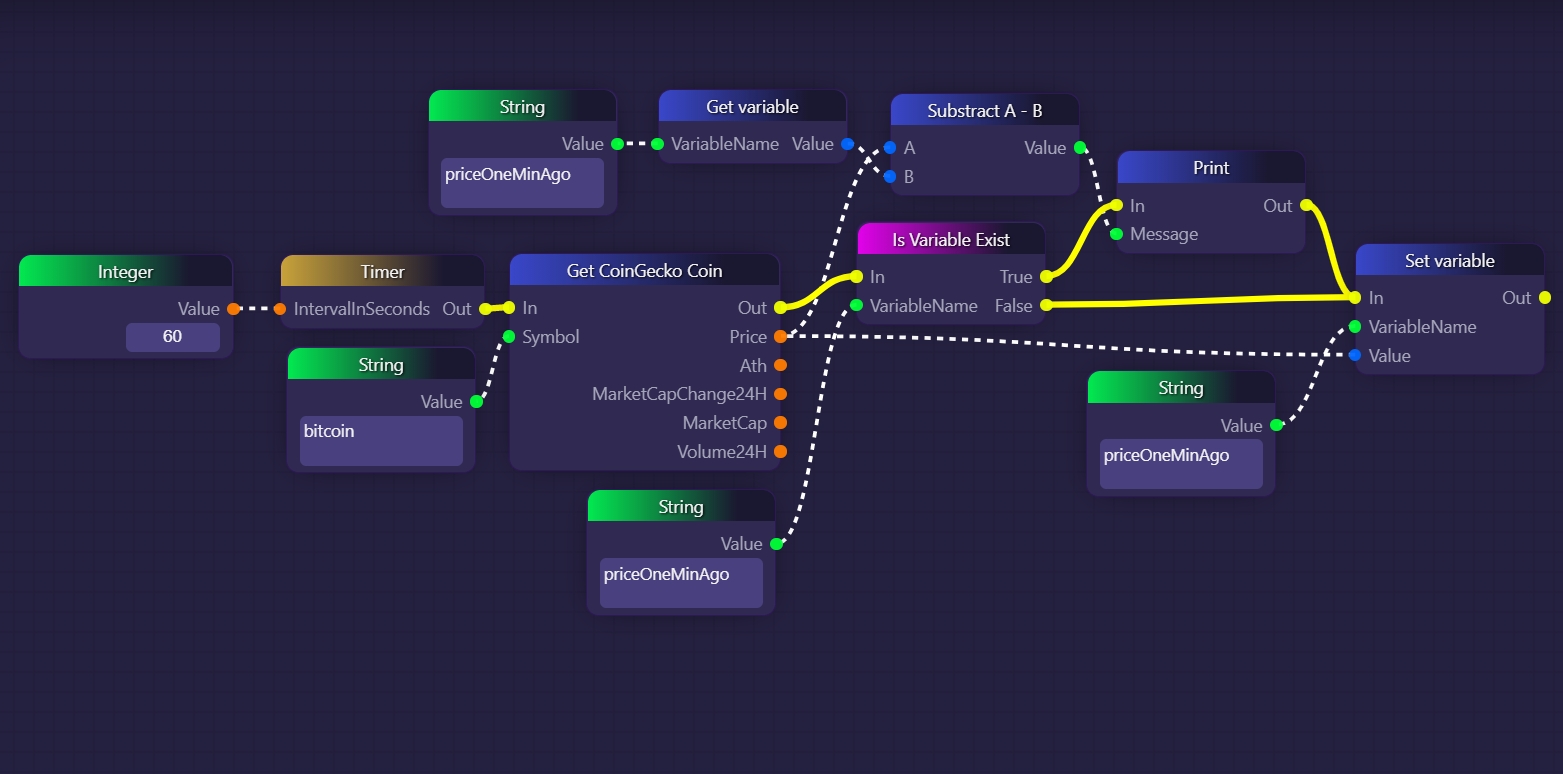Click the Price output port on Get CoinGecko Coin
This screenshot has width=1563, height=774.
point(780,337)
